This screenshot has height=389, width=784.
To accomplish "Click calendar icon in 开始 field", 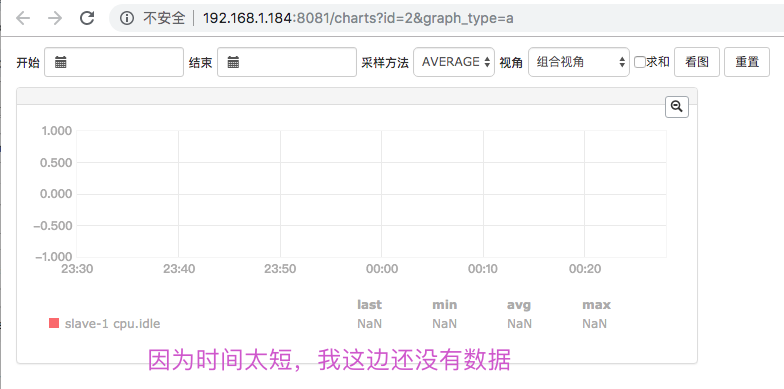I will [61, 62].
